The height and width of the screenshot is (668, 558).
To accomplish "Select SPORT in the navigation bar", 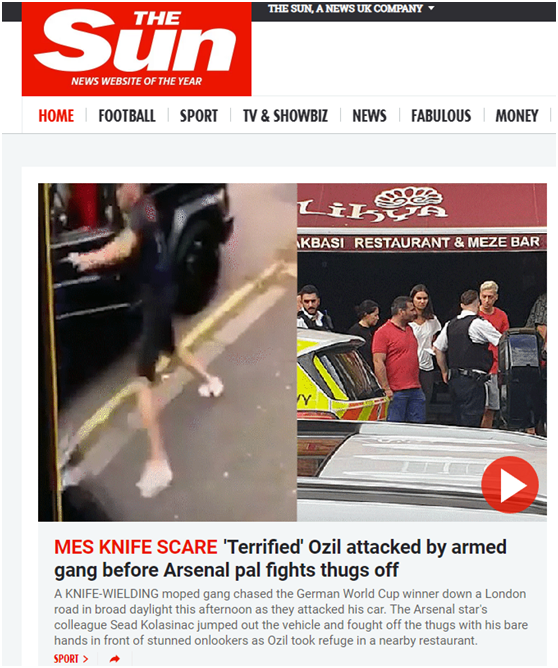I will 198,116.
